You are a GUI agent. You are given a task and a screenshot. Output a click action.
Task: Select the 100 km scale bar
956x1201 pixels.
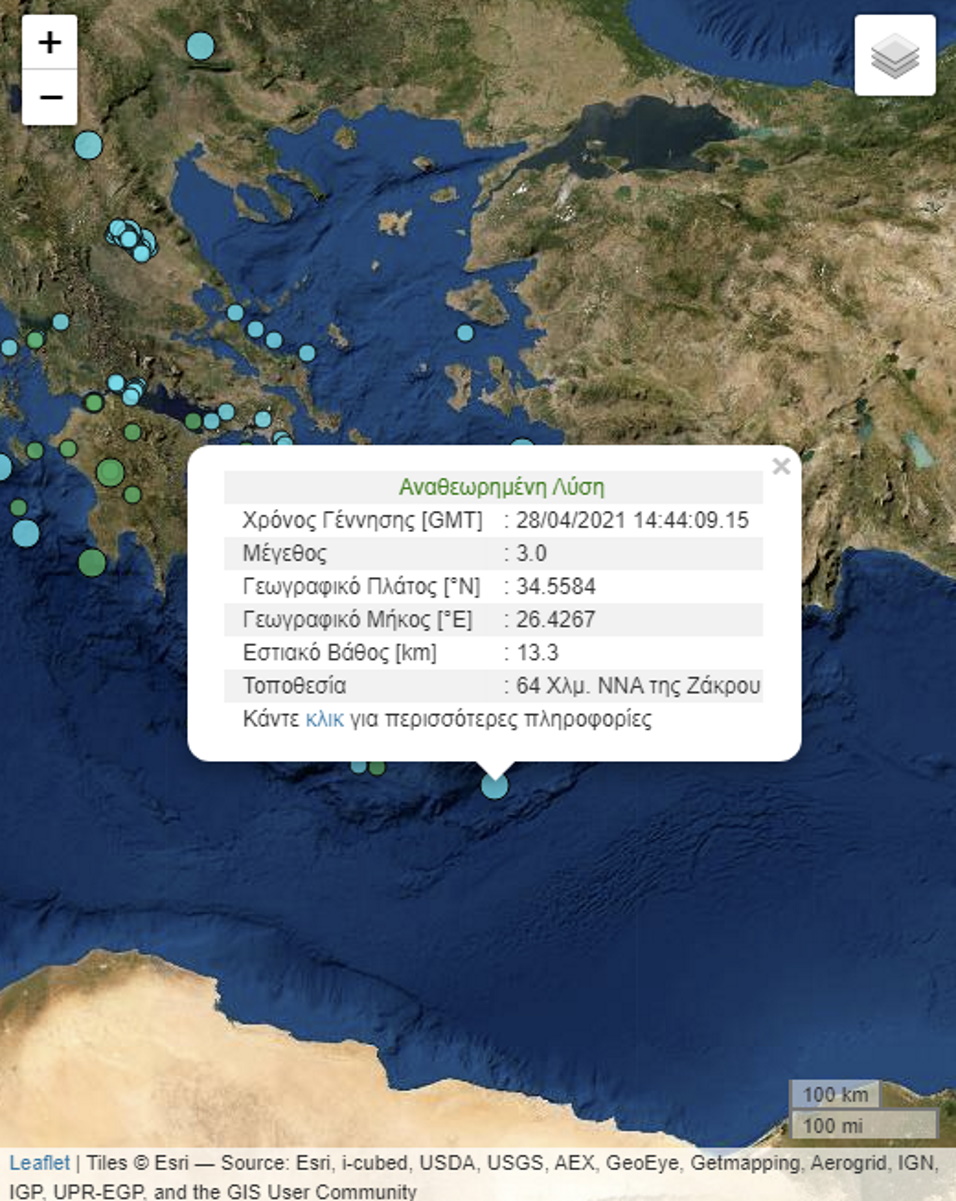pyautogui.click(x=835, y=1095)
